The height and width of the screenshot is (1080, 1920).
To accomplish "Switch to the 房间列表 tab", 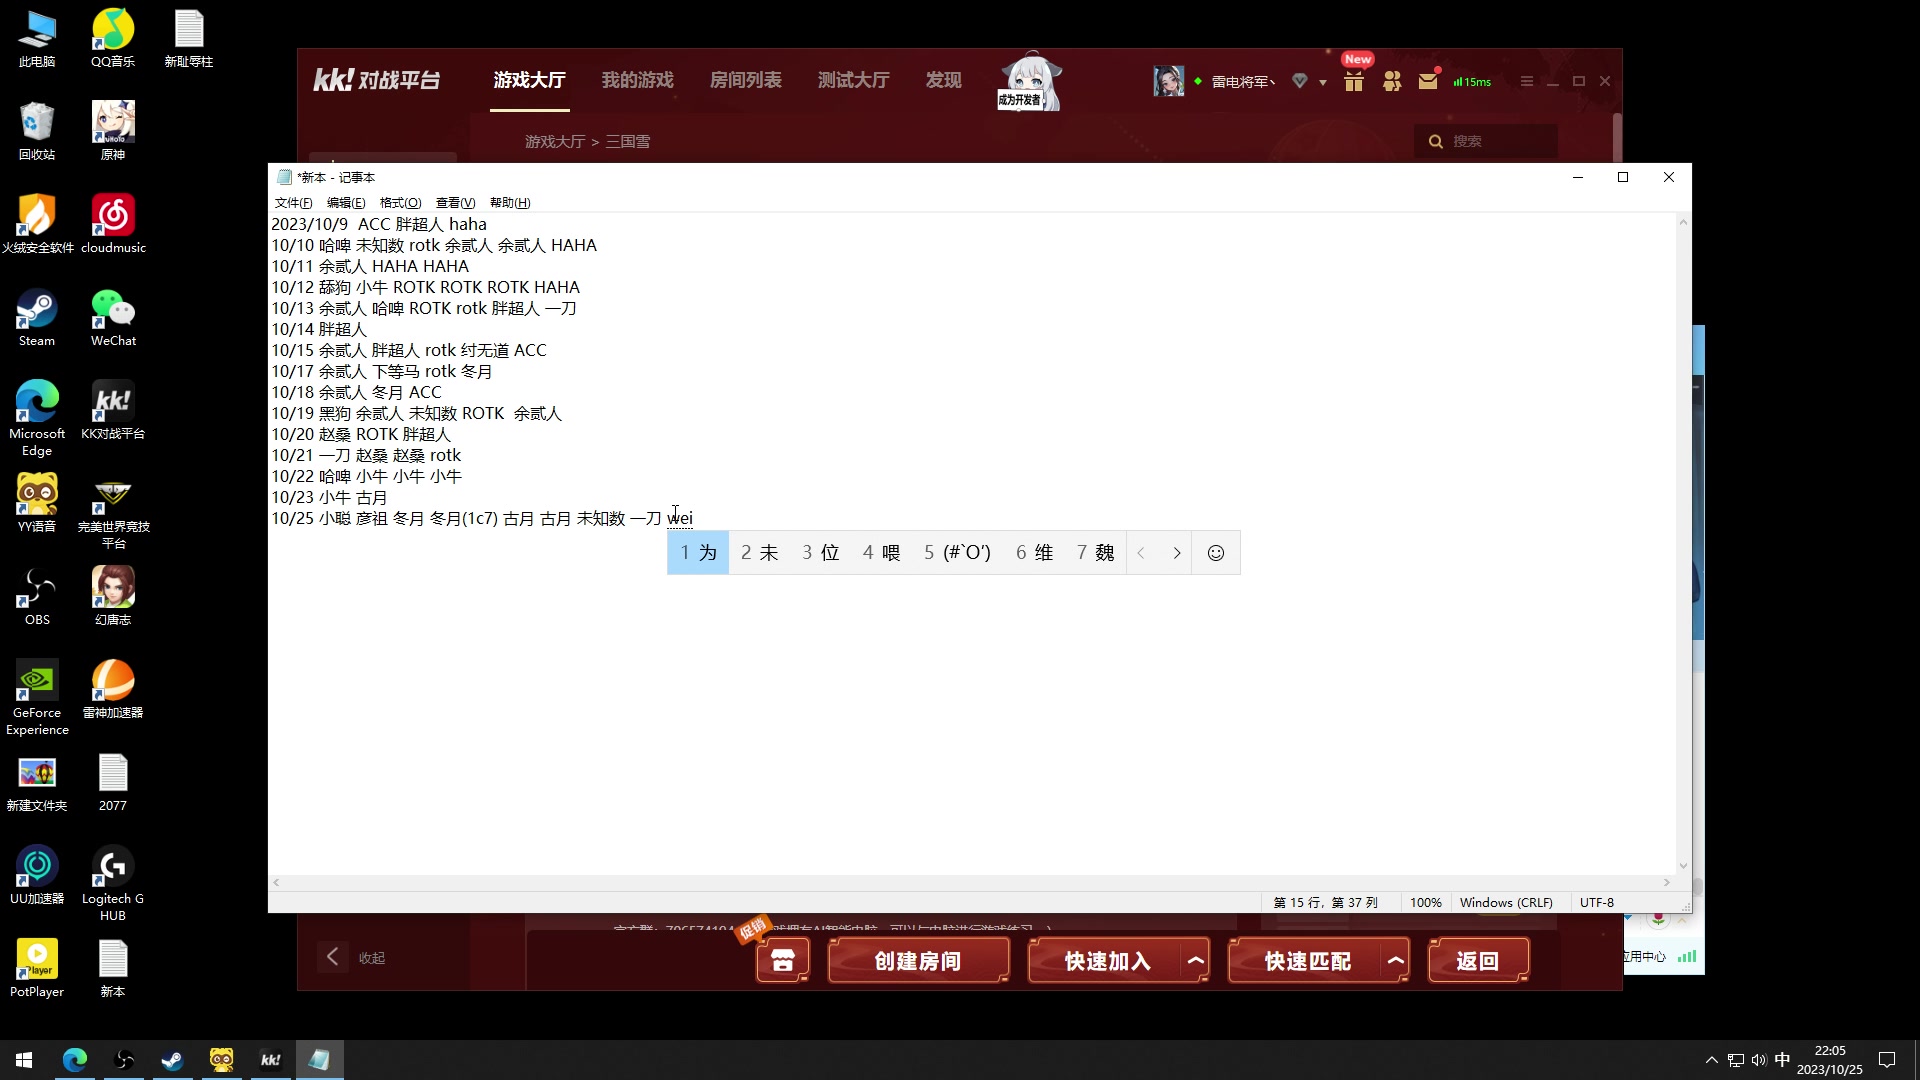I will coord(745,80).
